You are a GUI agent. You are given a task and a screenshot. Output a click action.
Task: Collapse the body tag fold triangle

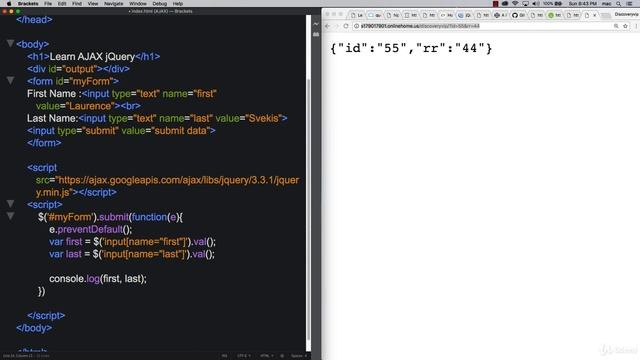tap(10, 43)
